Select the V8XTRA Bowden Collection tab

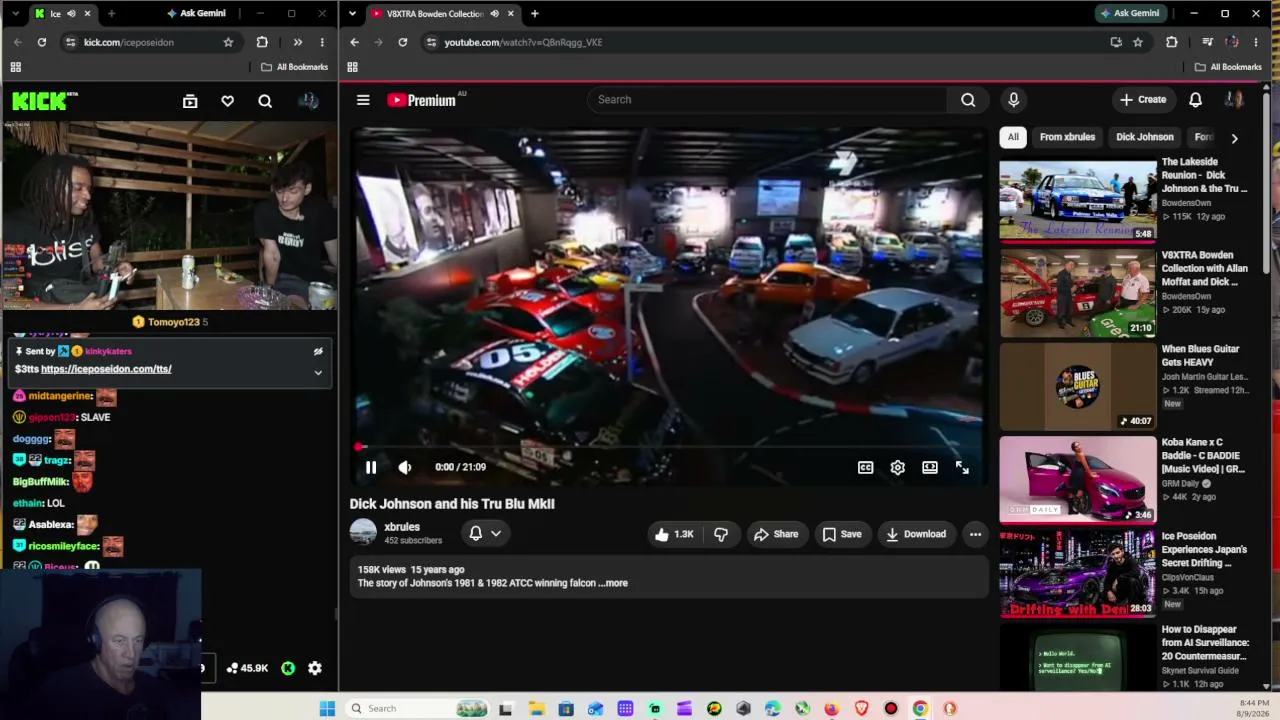tap(442, 13)
